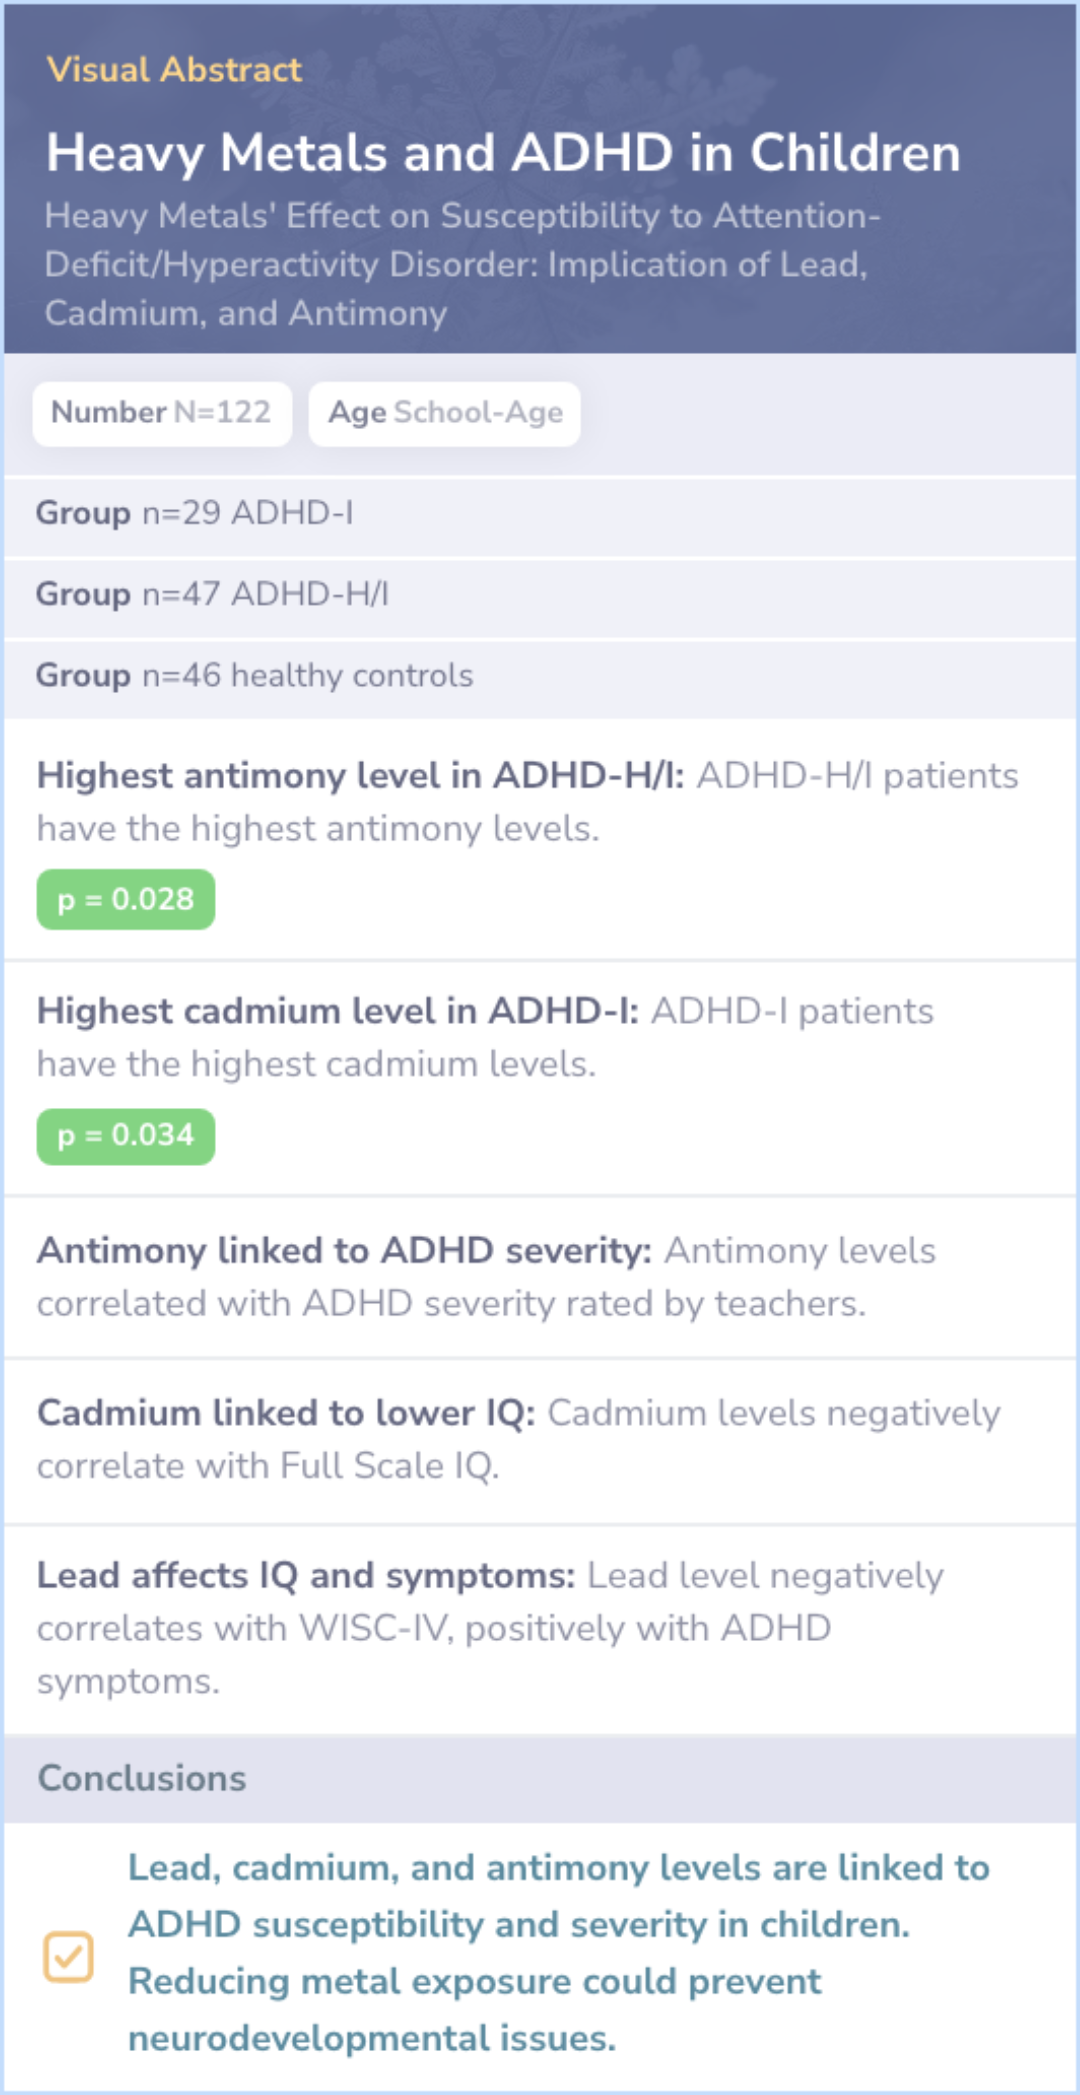Click Cadmium linked to lower IQ heading
This screenshot has width=1080, height=2095.
pyautogui.click(x=286, y=1412)
